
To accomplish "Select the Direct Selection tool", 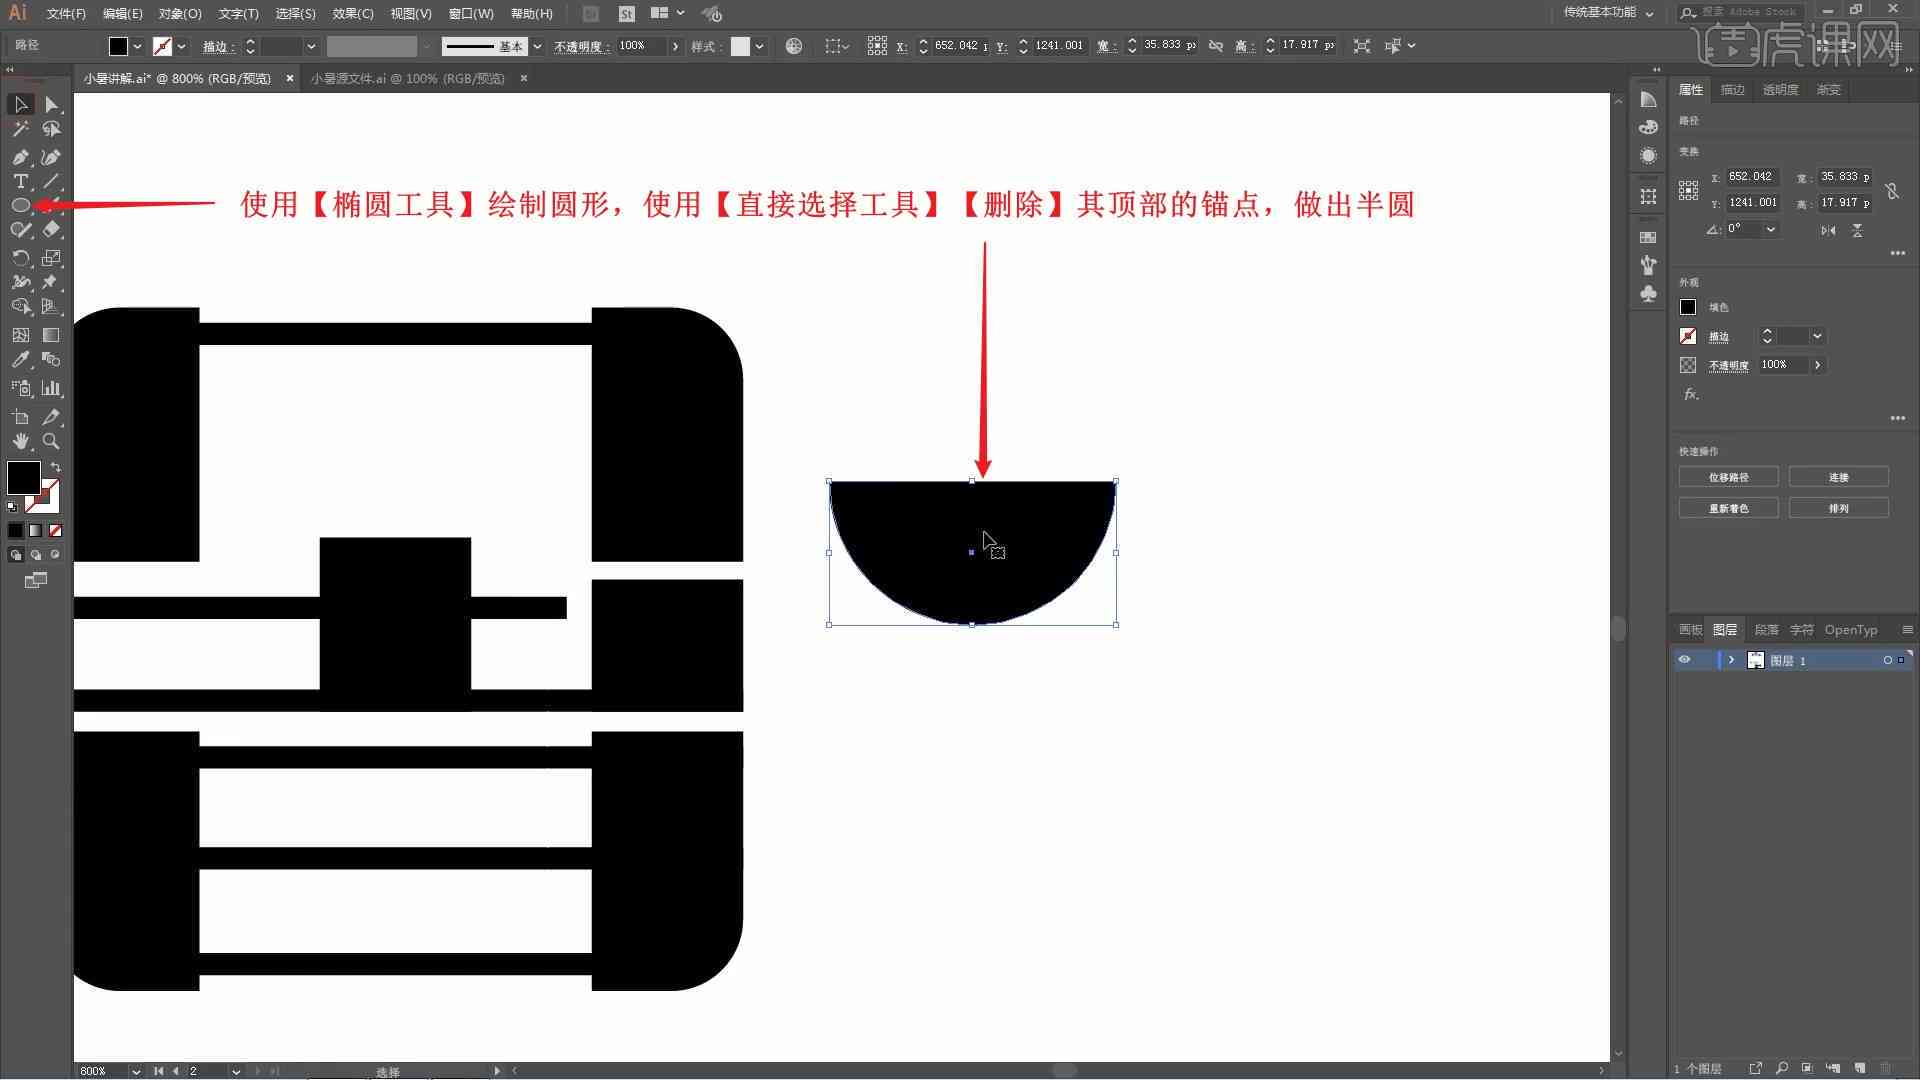I will [x=51, y=104].
